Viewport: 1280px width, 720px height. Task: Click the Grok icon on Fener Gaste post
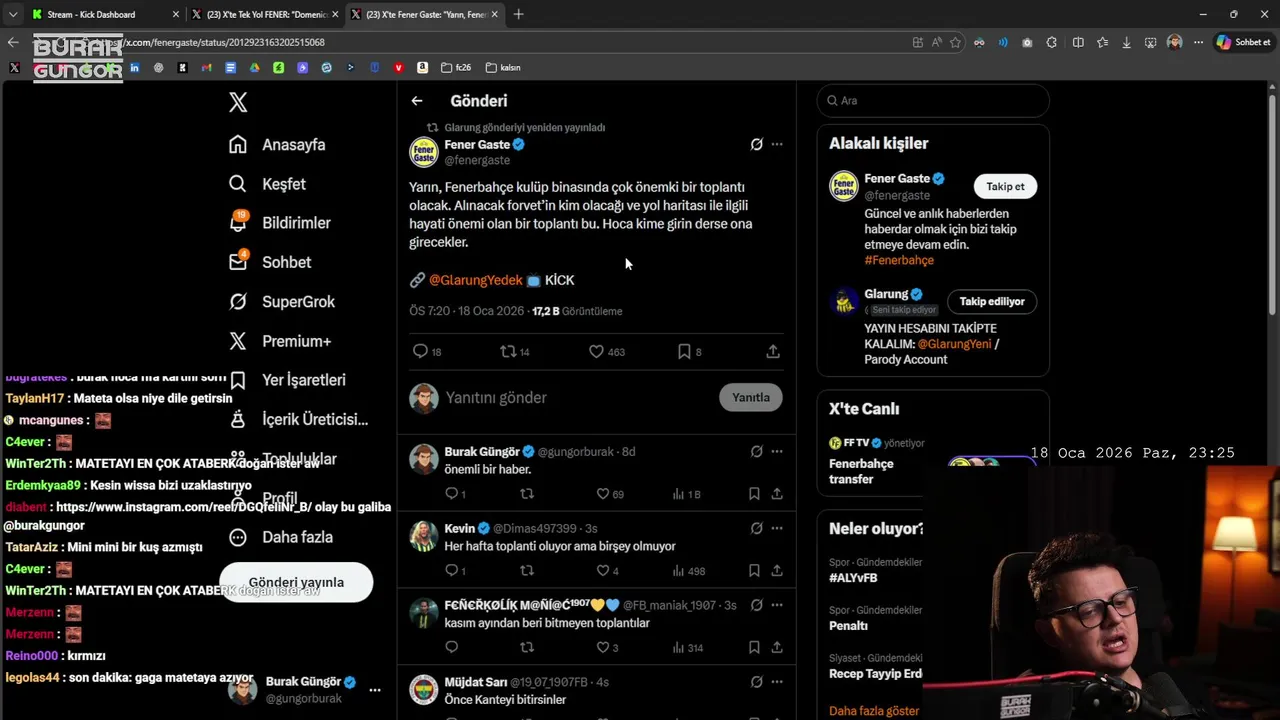757,144
